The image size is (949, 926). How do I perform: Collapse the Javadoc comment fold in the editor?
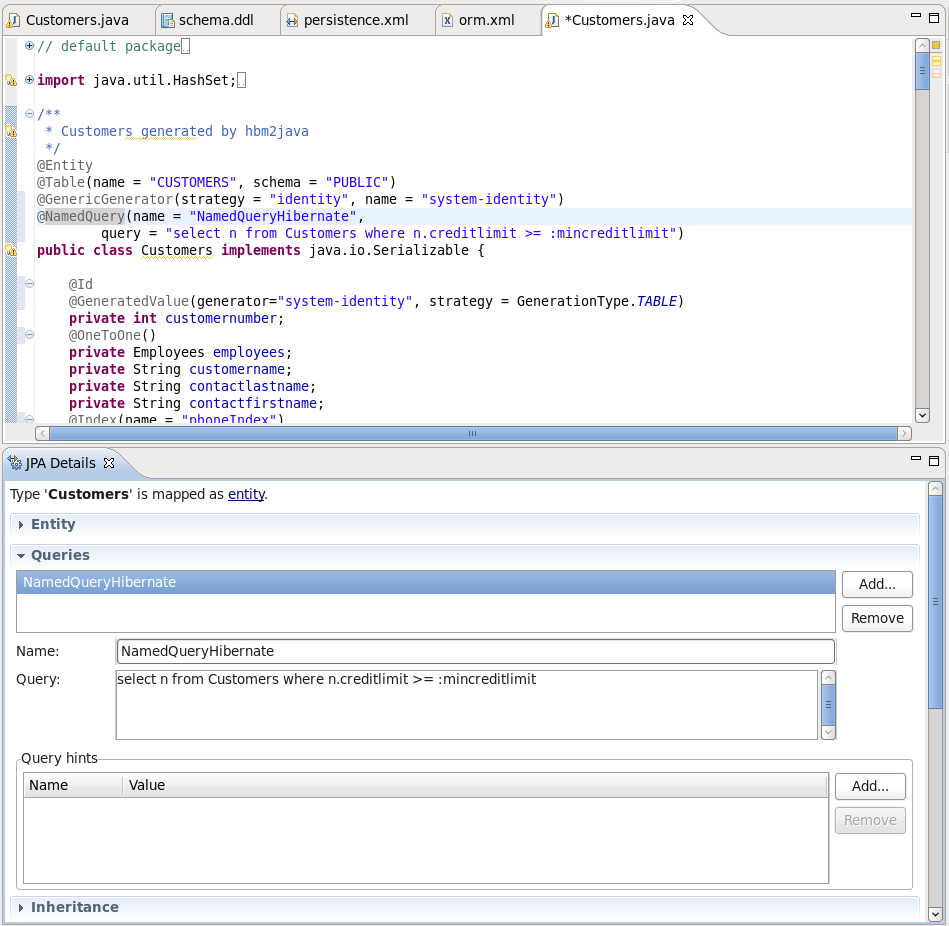27,113
